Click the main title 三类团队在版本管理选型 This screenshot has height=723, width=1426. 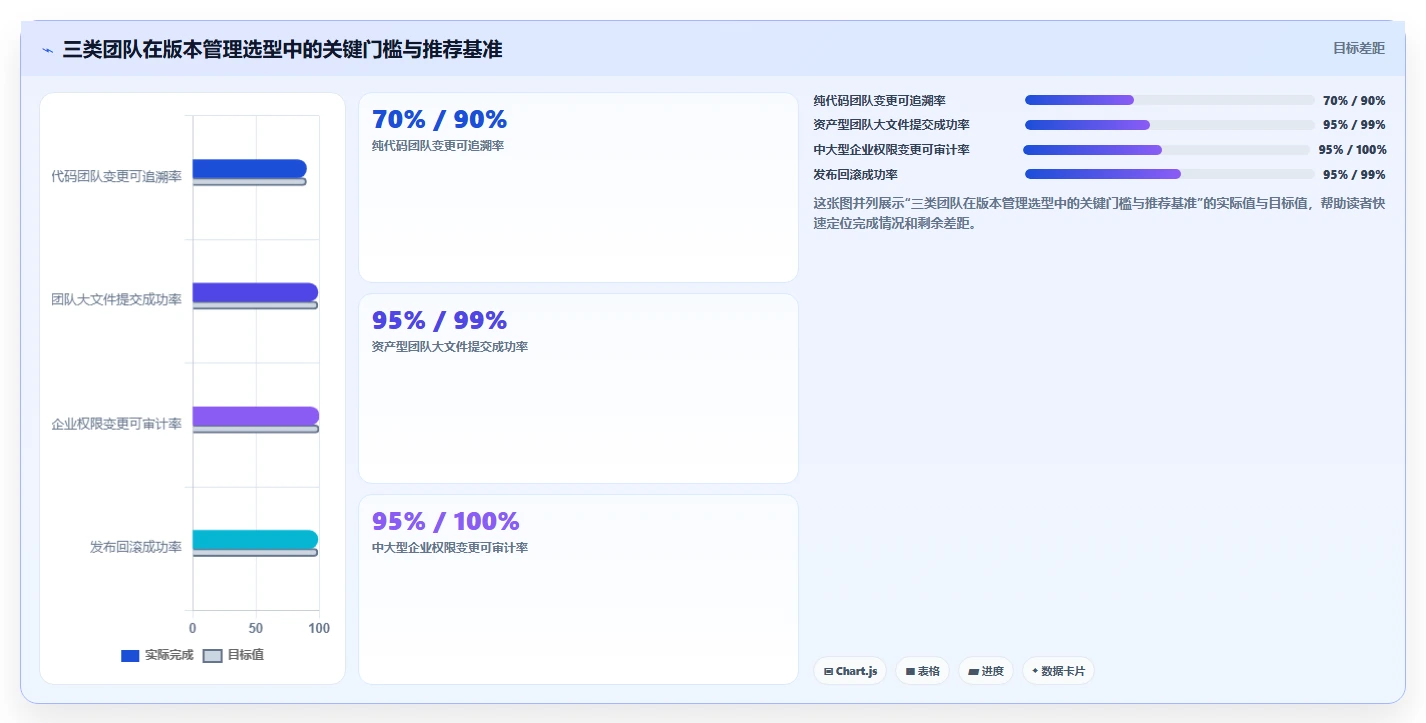(x=282, y=49)
